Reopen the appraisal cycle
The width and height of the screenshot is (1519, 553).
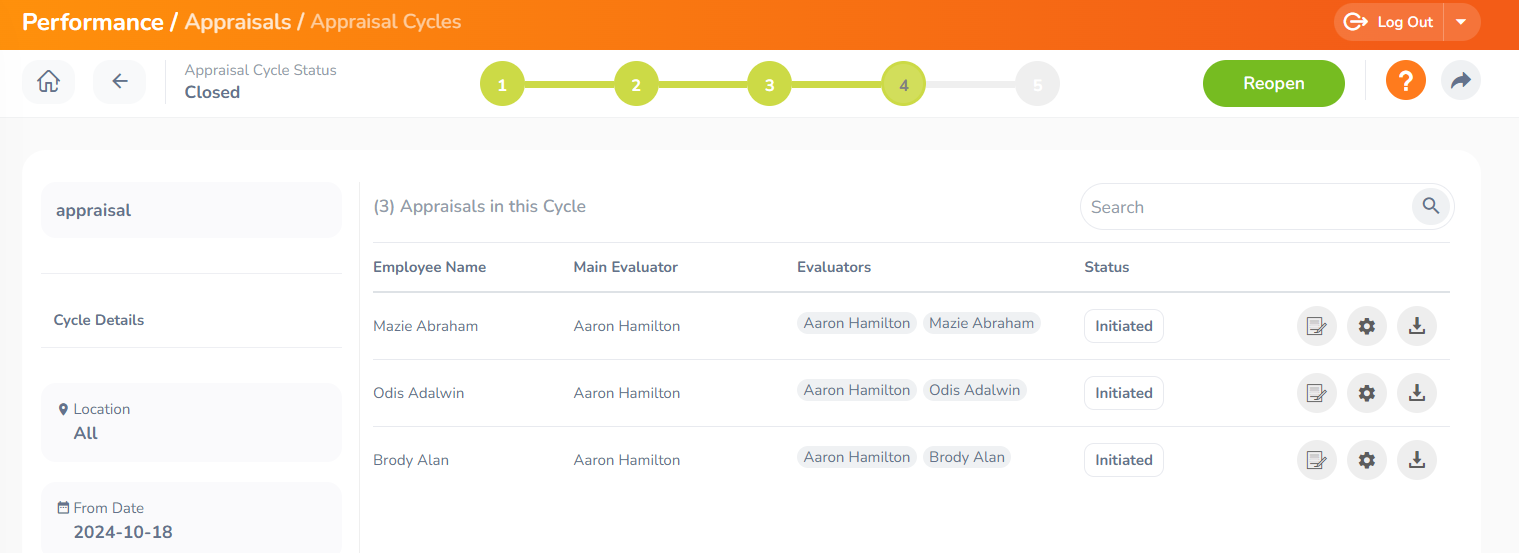point(1274,83)
